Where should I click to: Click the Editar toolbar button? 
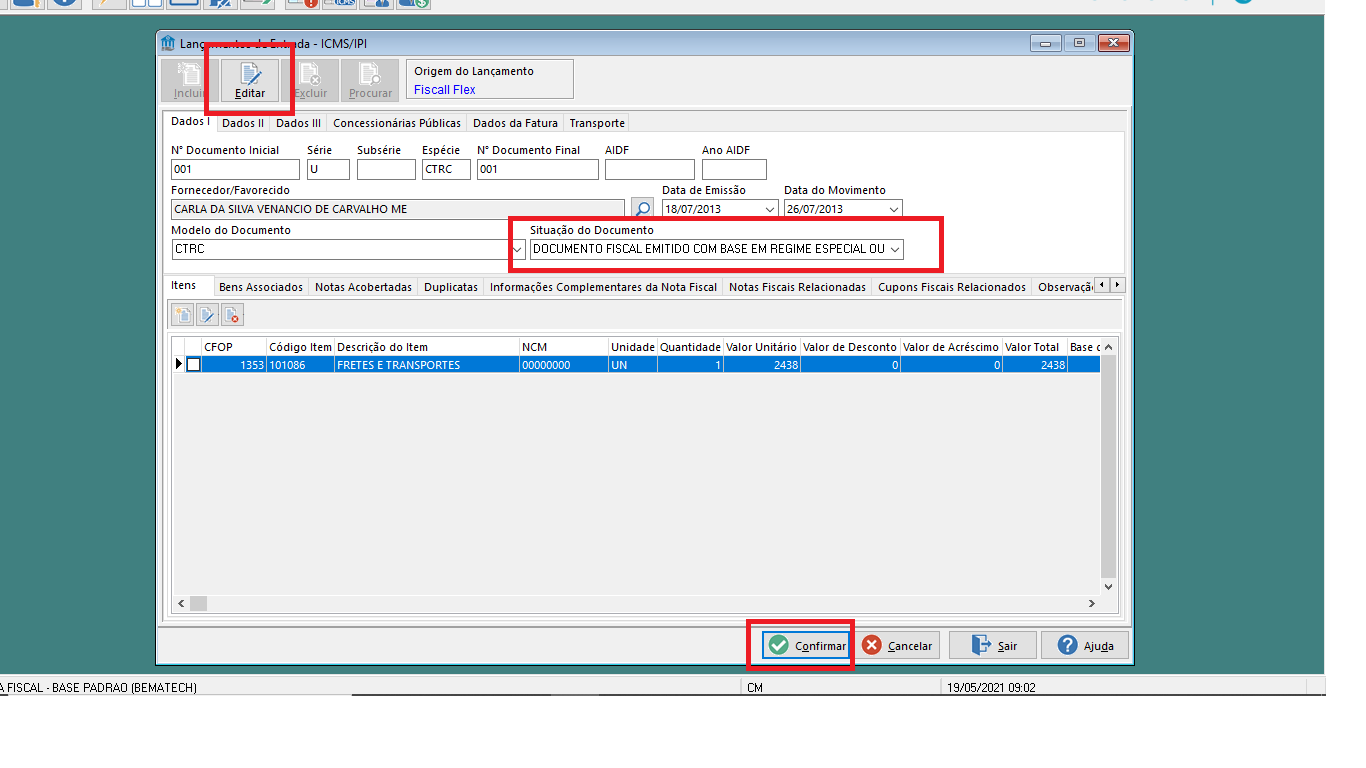(250, 81)
